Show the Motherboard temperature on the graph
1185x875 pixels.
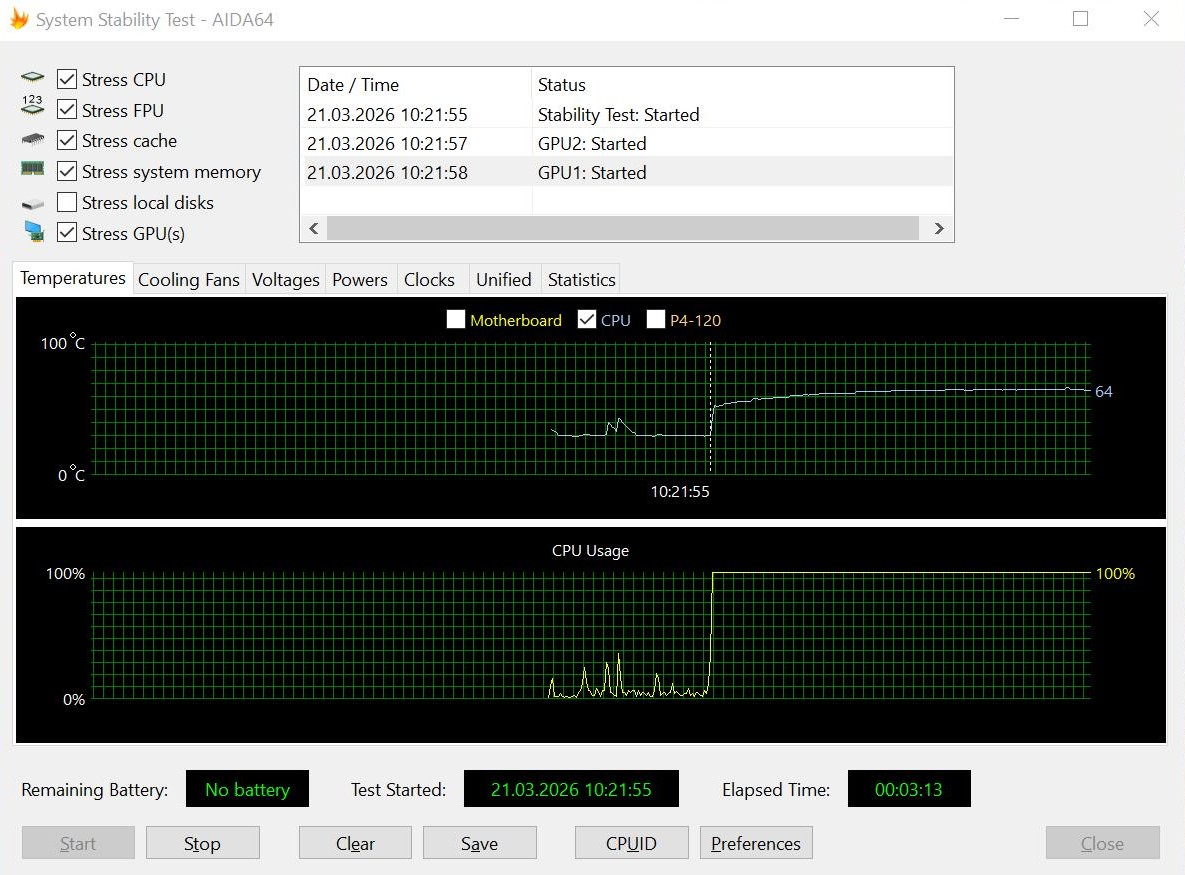point(456,320)
